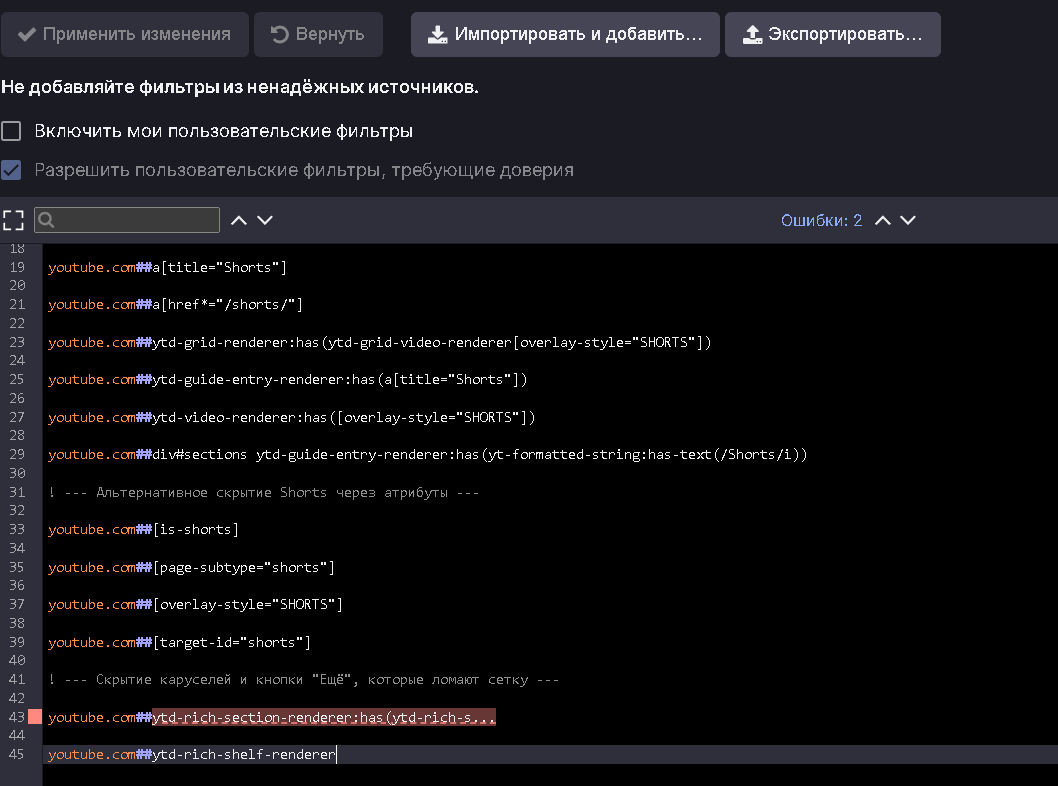Go to previous search match arrow

click(x=239, y=220)
